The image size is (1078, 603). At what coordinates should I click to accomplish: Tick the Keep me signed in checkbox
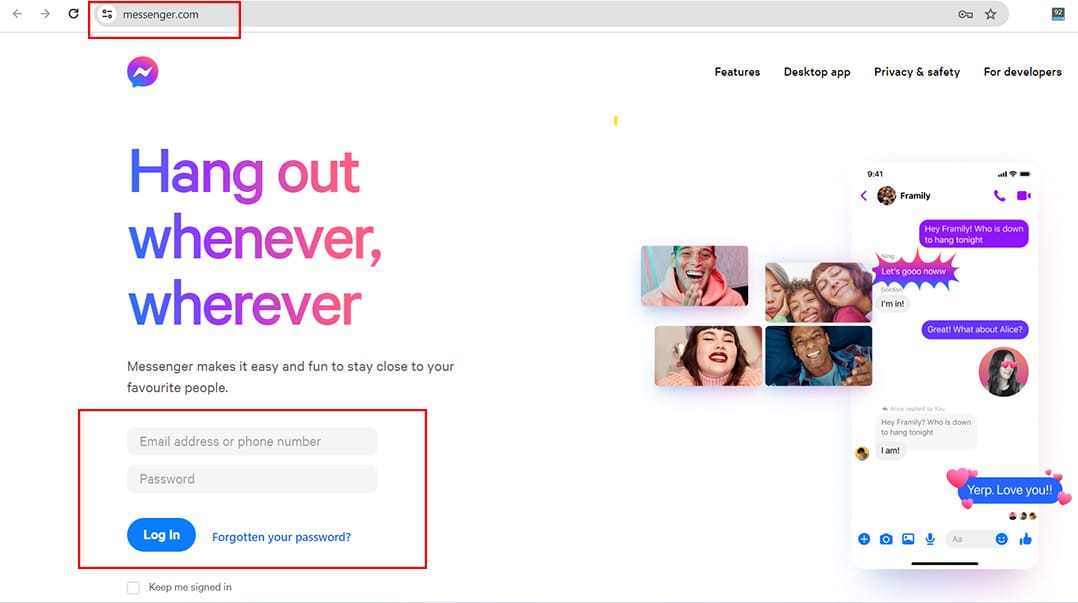[133, 588]
